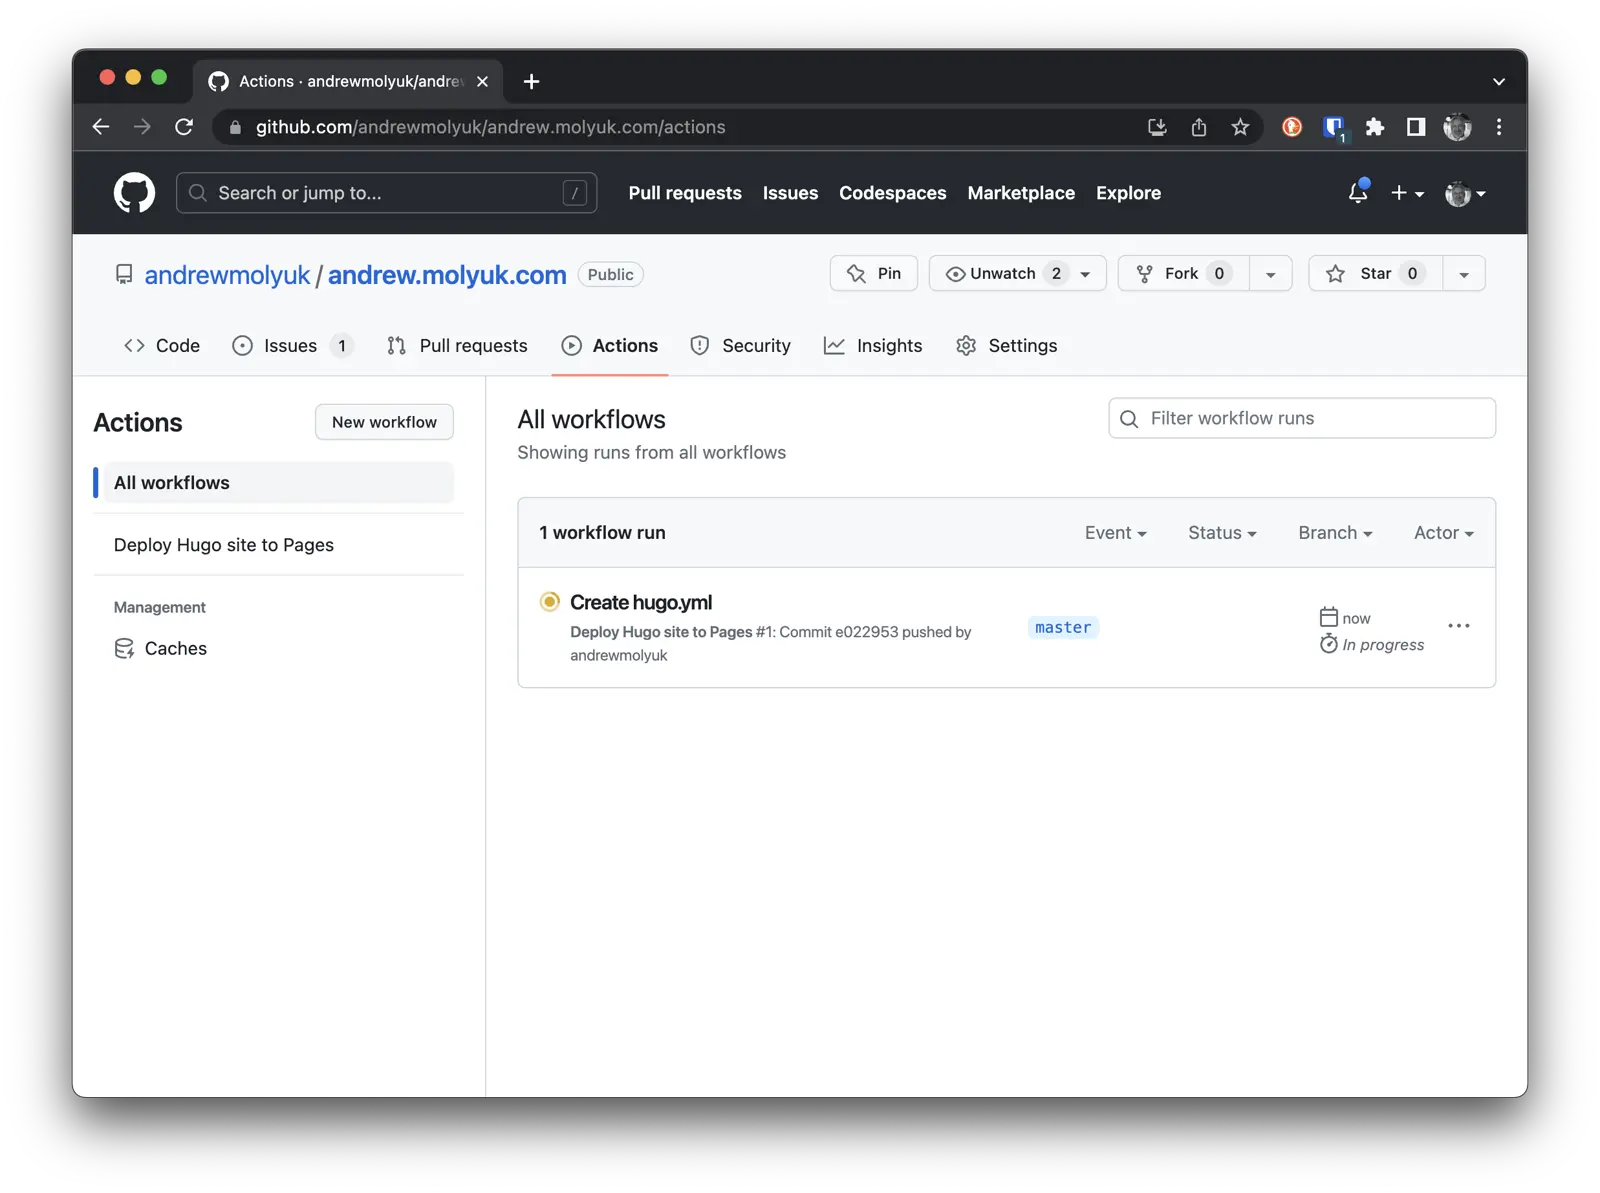Open the Branch filter dropdown

(x=1334, y=533)
